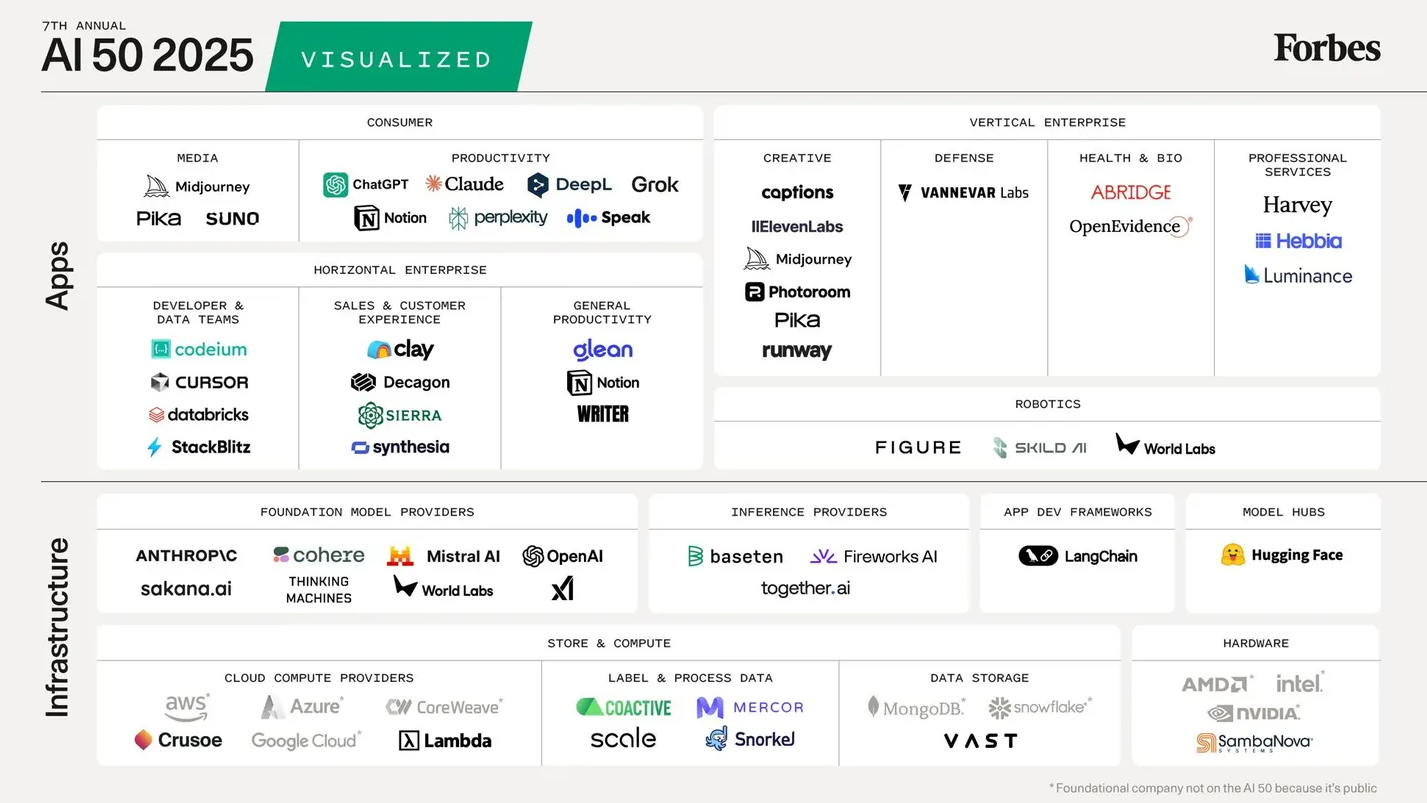The image size is (1427, 803).
Task: Select the Decagon logo
Action: point(400,382)
